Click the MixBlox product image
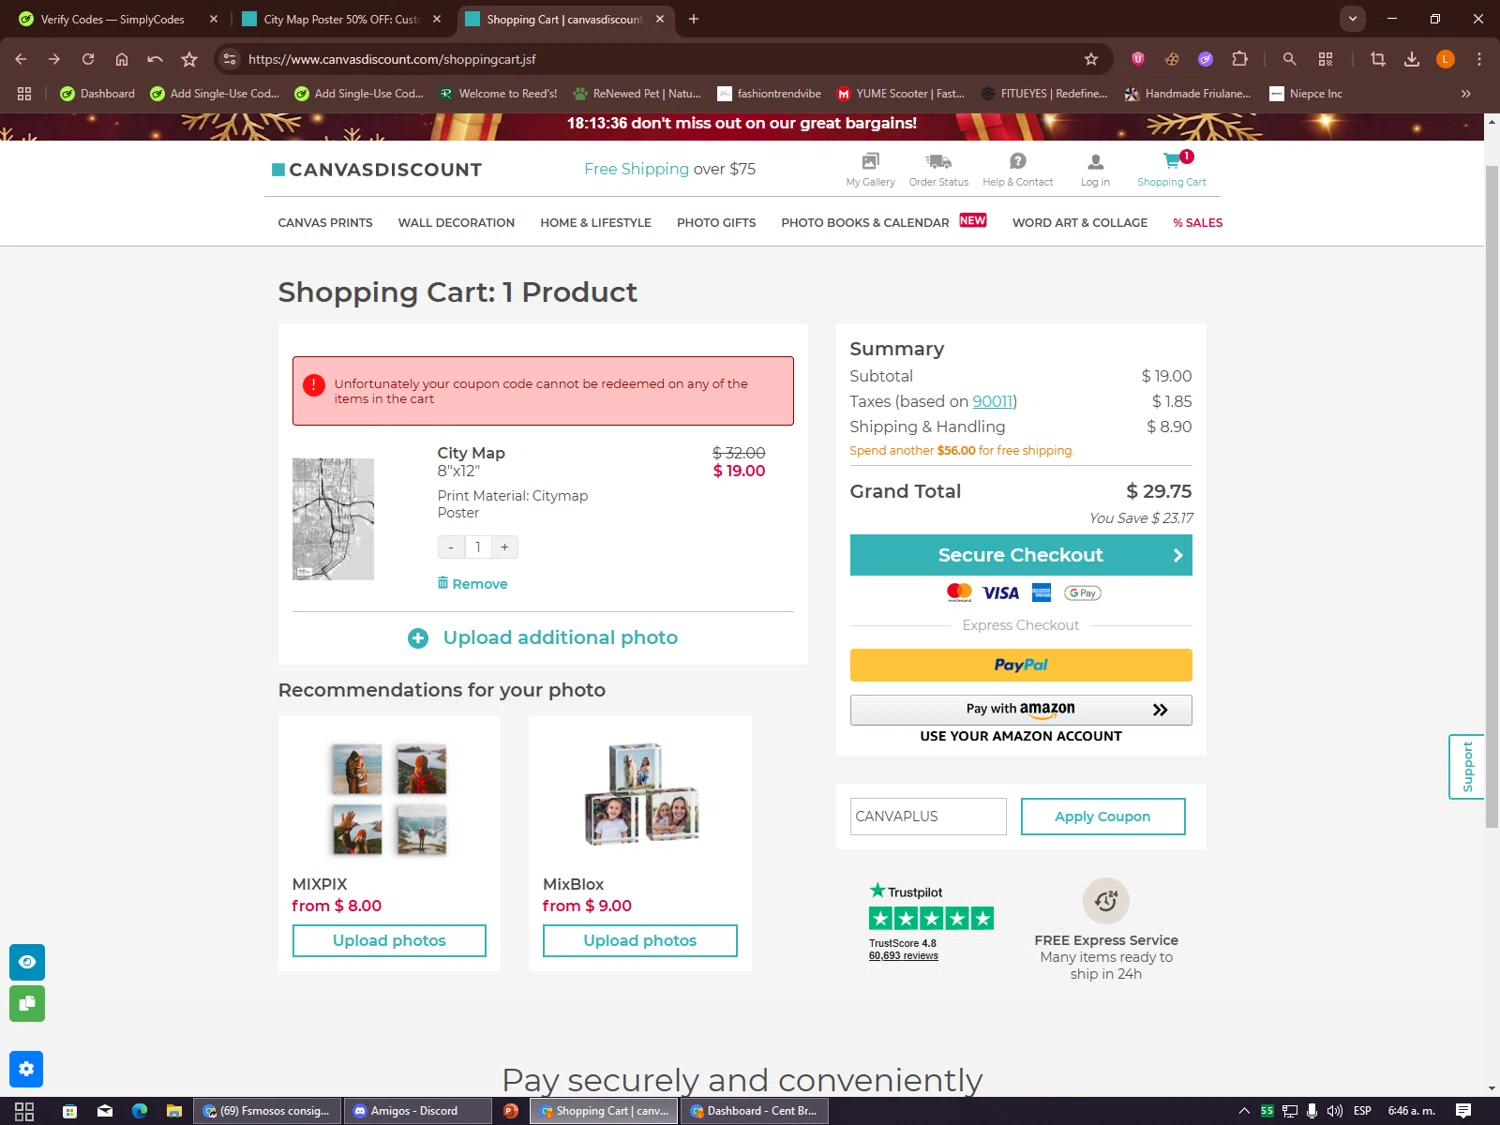Screen dimensions: 1500x1125 [640, 795]
